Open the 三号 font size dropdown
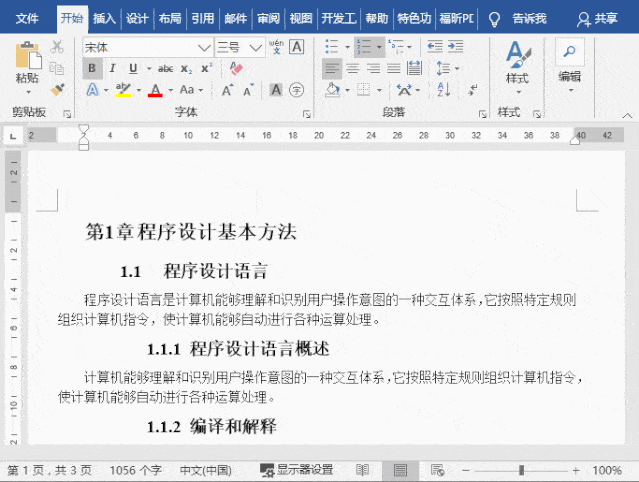Image resolution: width=639 pixels, height=482 pixels. click(x=256, y=48)
